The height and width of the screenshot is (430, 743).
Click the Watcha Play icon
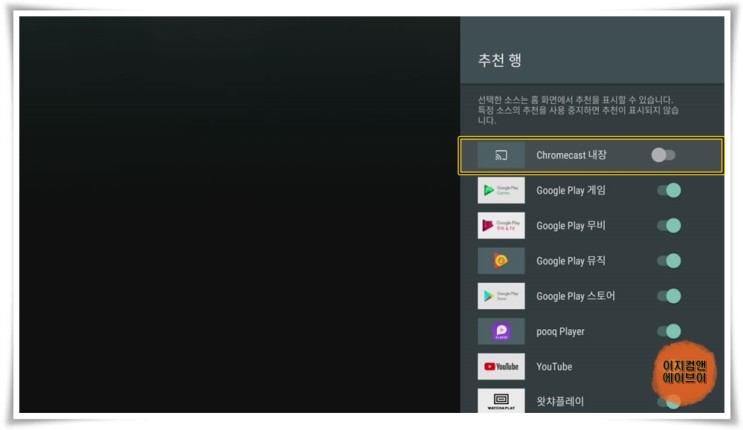tap(501, 401)
